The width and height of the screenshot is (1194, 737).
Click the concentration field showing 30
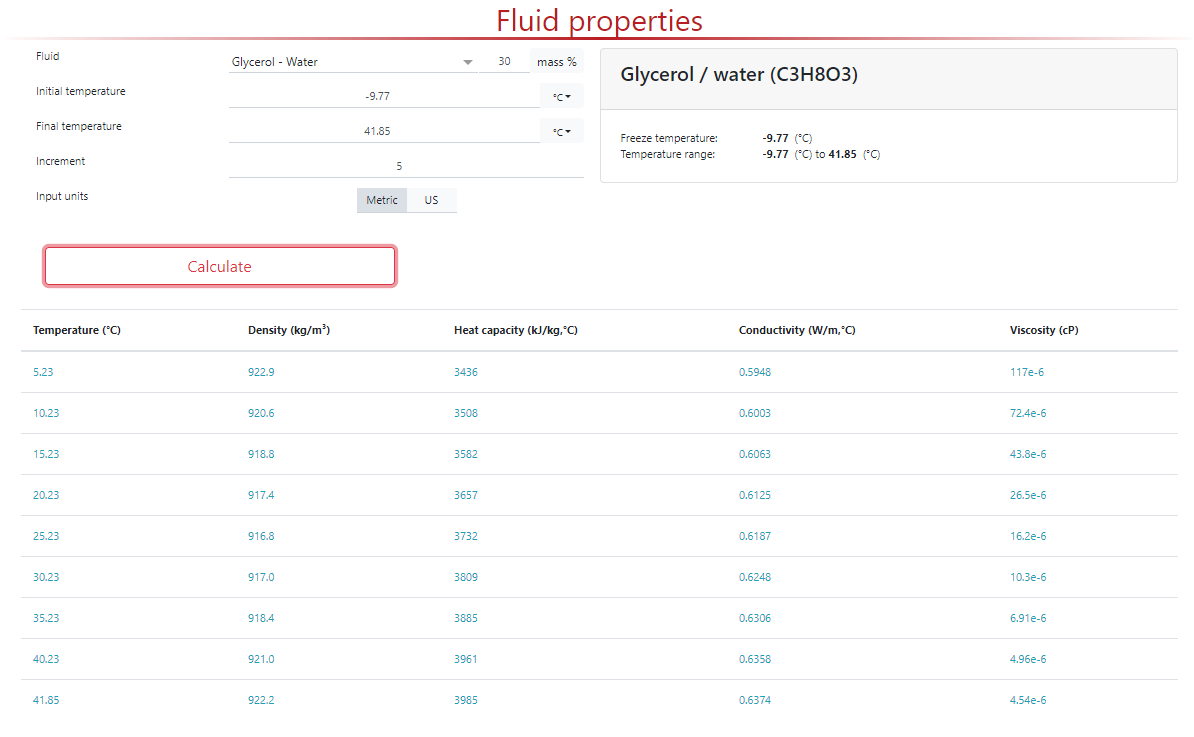click(505, 61)
